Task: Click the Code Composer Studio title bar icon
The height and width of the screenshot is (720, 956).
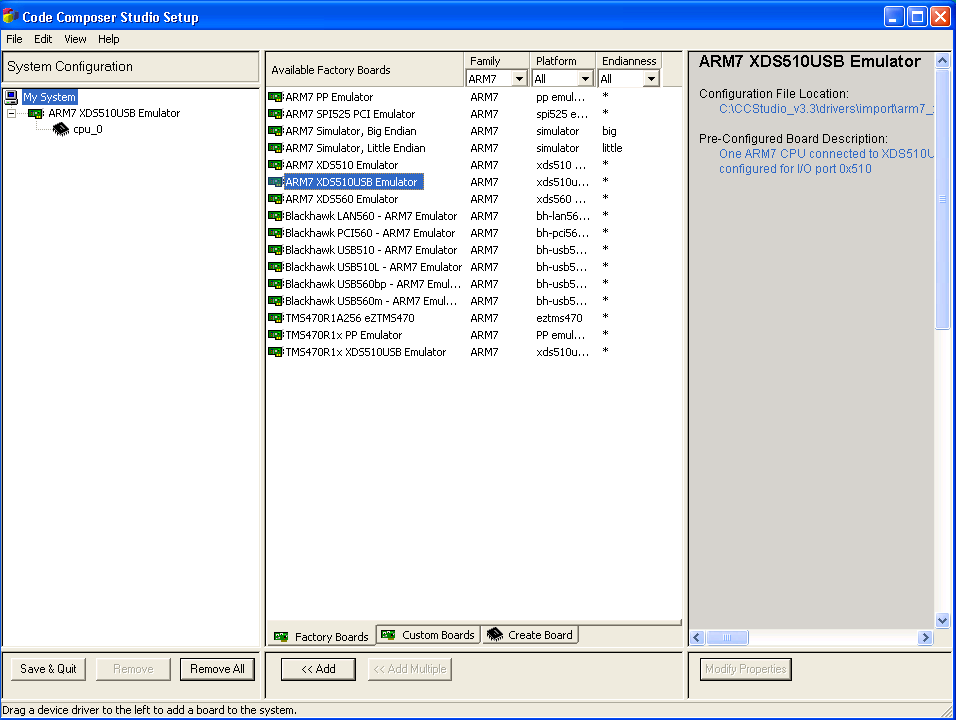Action: pos(10,16)
